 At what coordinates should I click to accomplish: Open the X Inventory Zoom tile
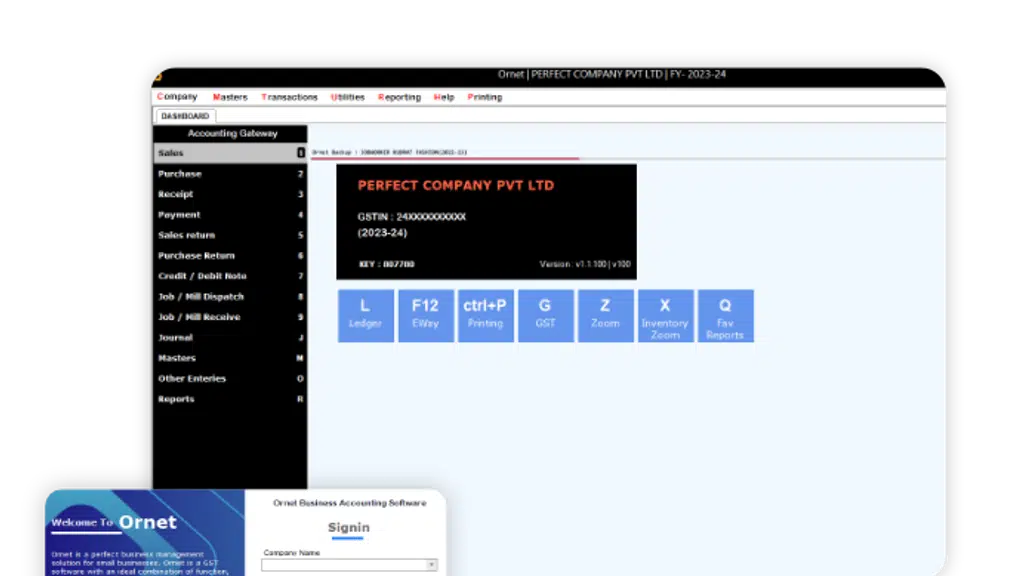[665, 316]
